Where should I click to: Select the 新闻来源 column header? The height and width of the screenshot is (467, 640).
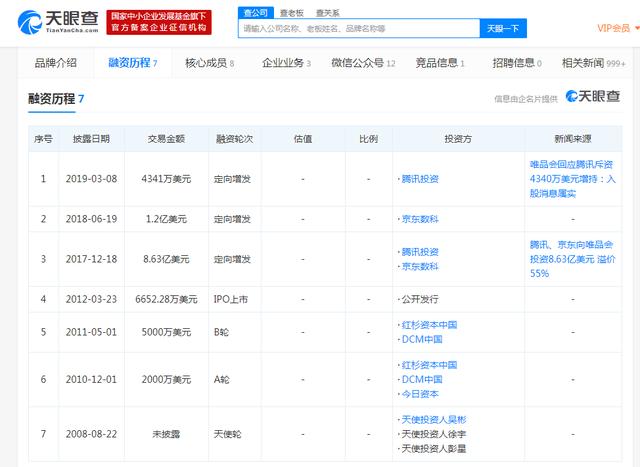coord(573,139)
